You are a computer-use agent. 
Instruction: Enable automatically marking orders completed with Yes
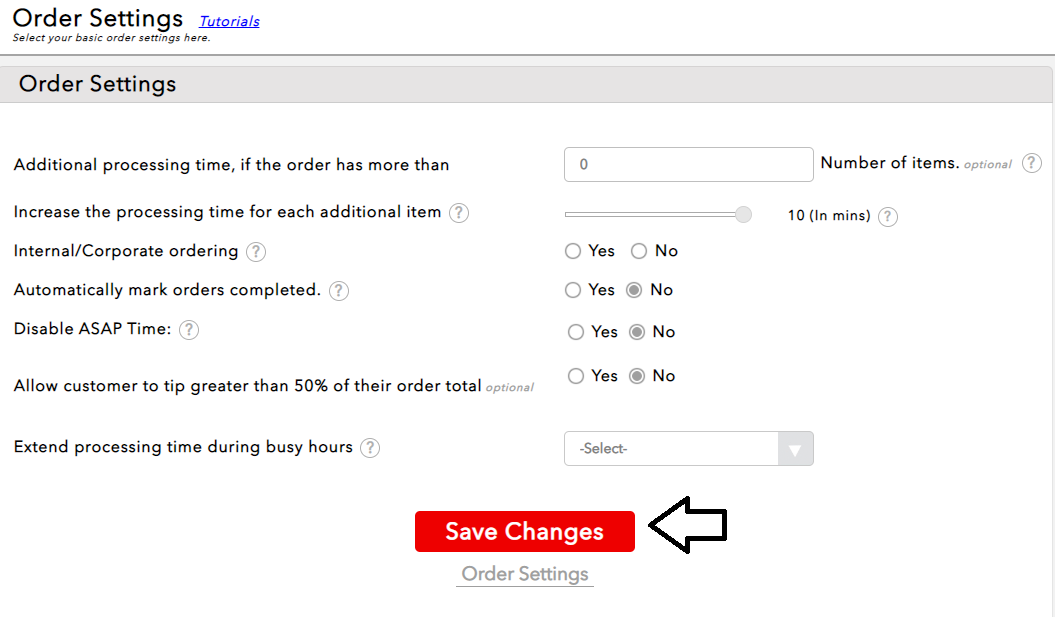(x=573, y=290)
